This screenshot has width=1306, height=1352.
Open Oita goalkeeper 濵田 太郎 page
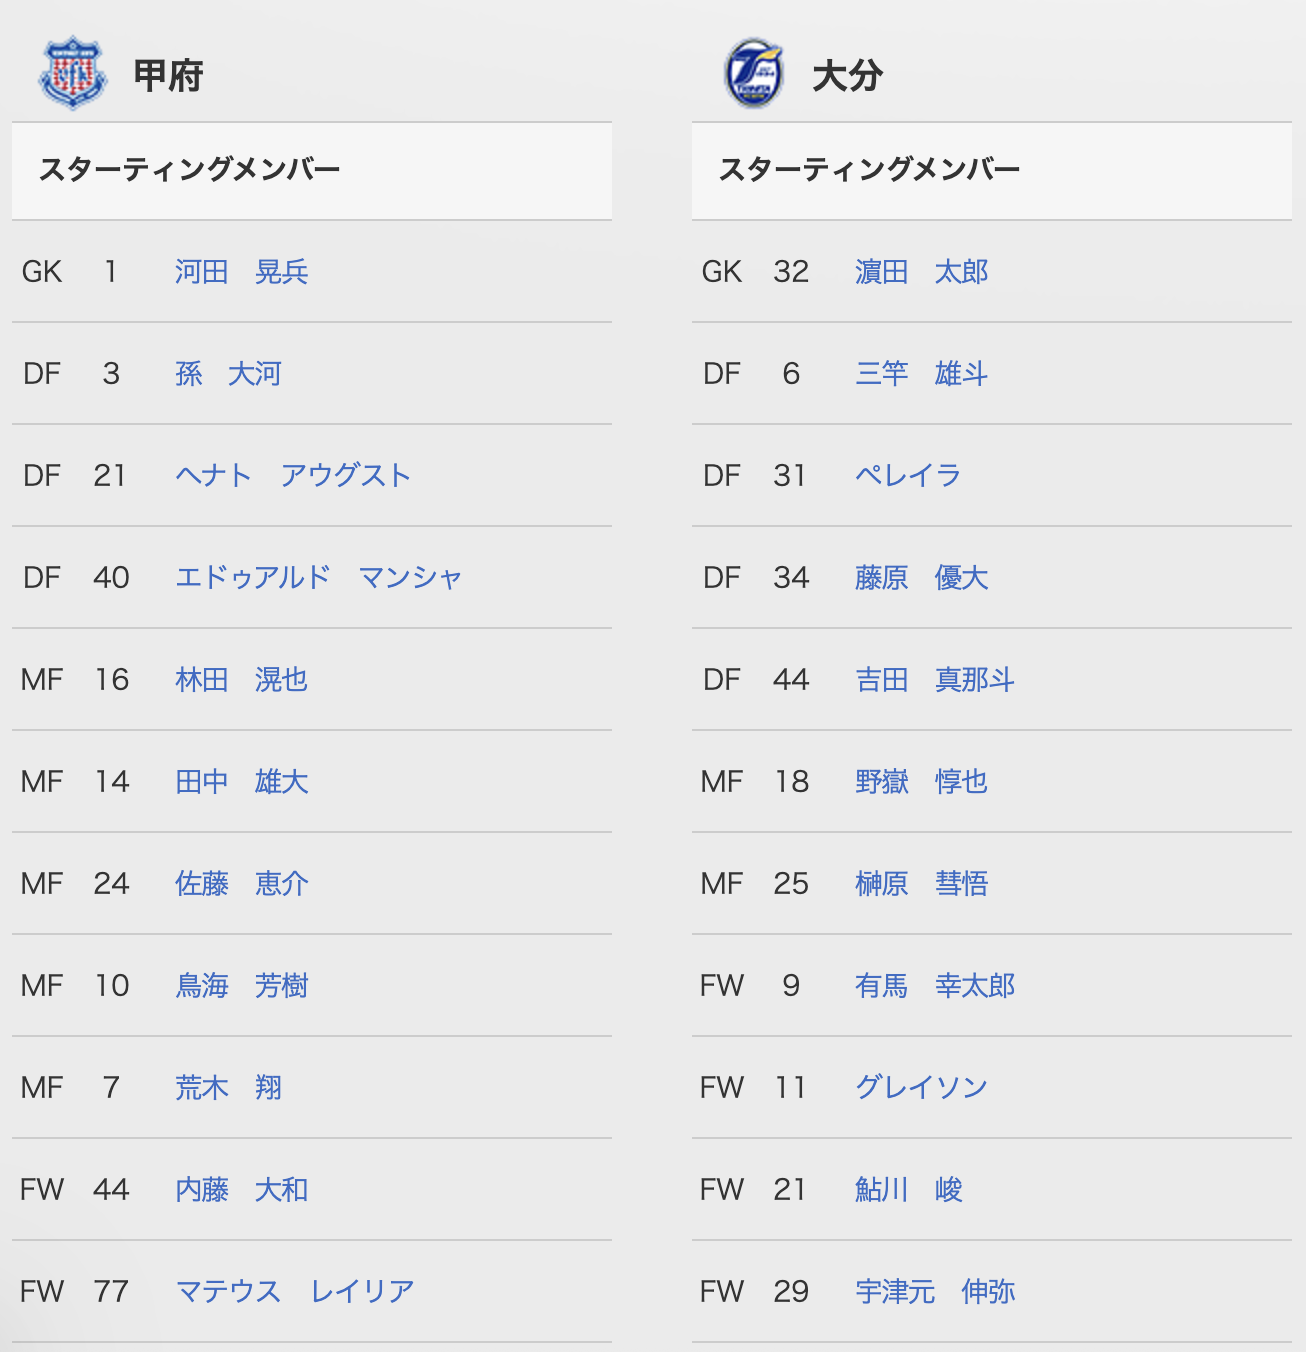(921, 272)
